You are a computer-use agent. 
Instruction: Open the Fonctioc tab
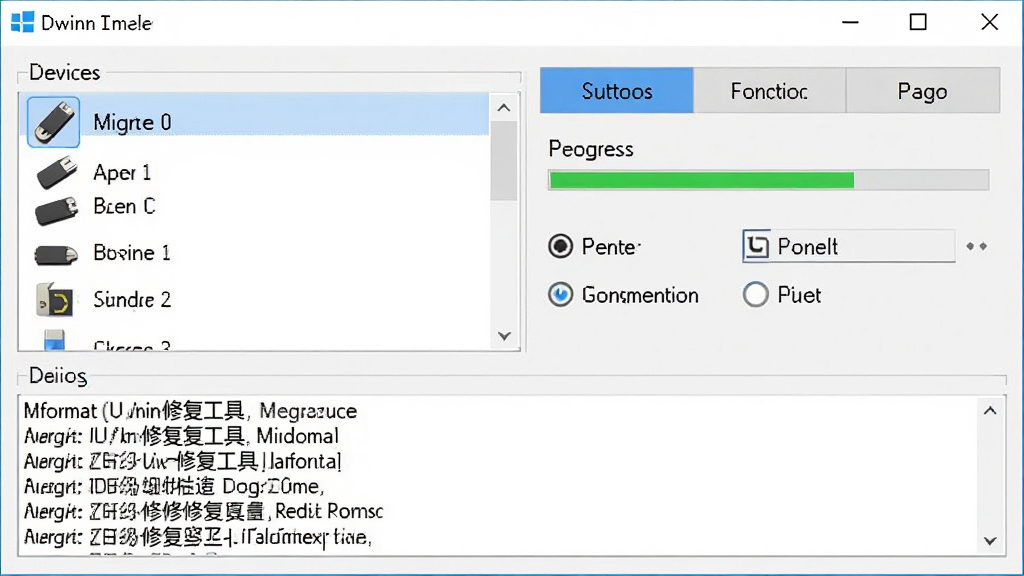click(x=769, y=91)
